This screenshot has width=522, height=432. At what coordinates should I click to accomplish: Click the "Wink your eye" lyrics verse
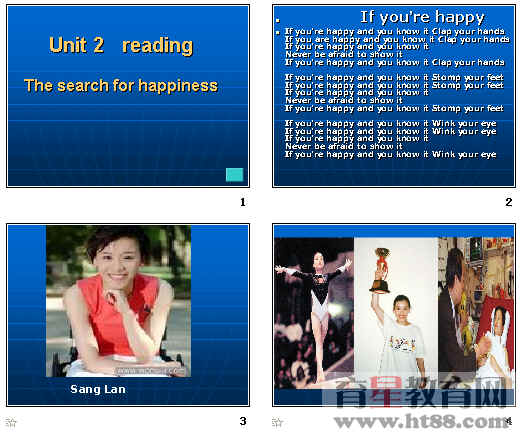click(x=390, y=139)
